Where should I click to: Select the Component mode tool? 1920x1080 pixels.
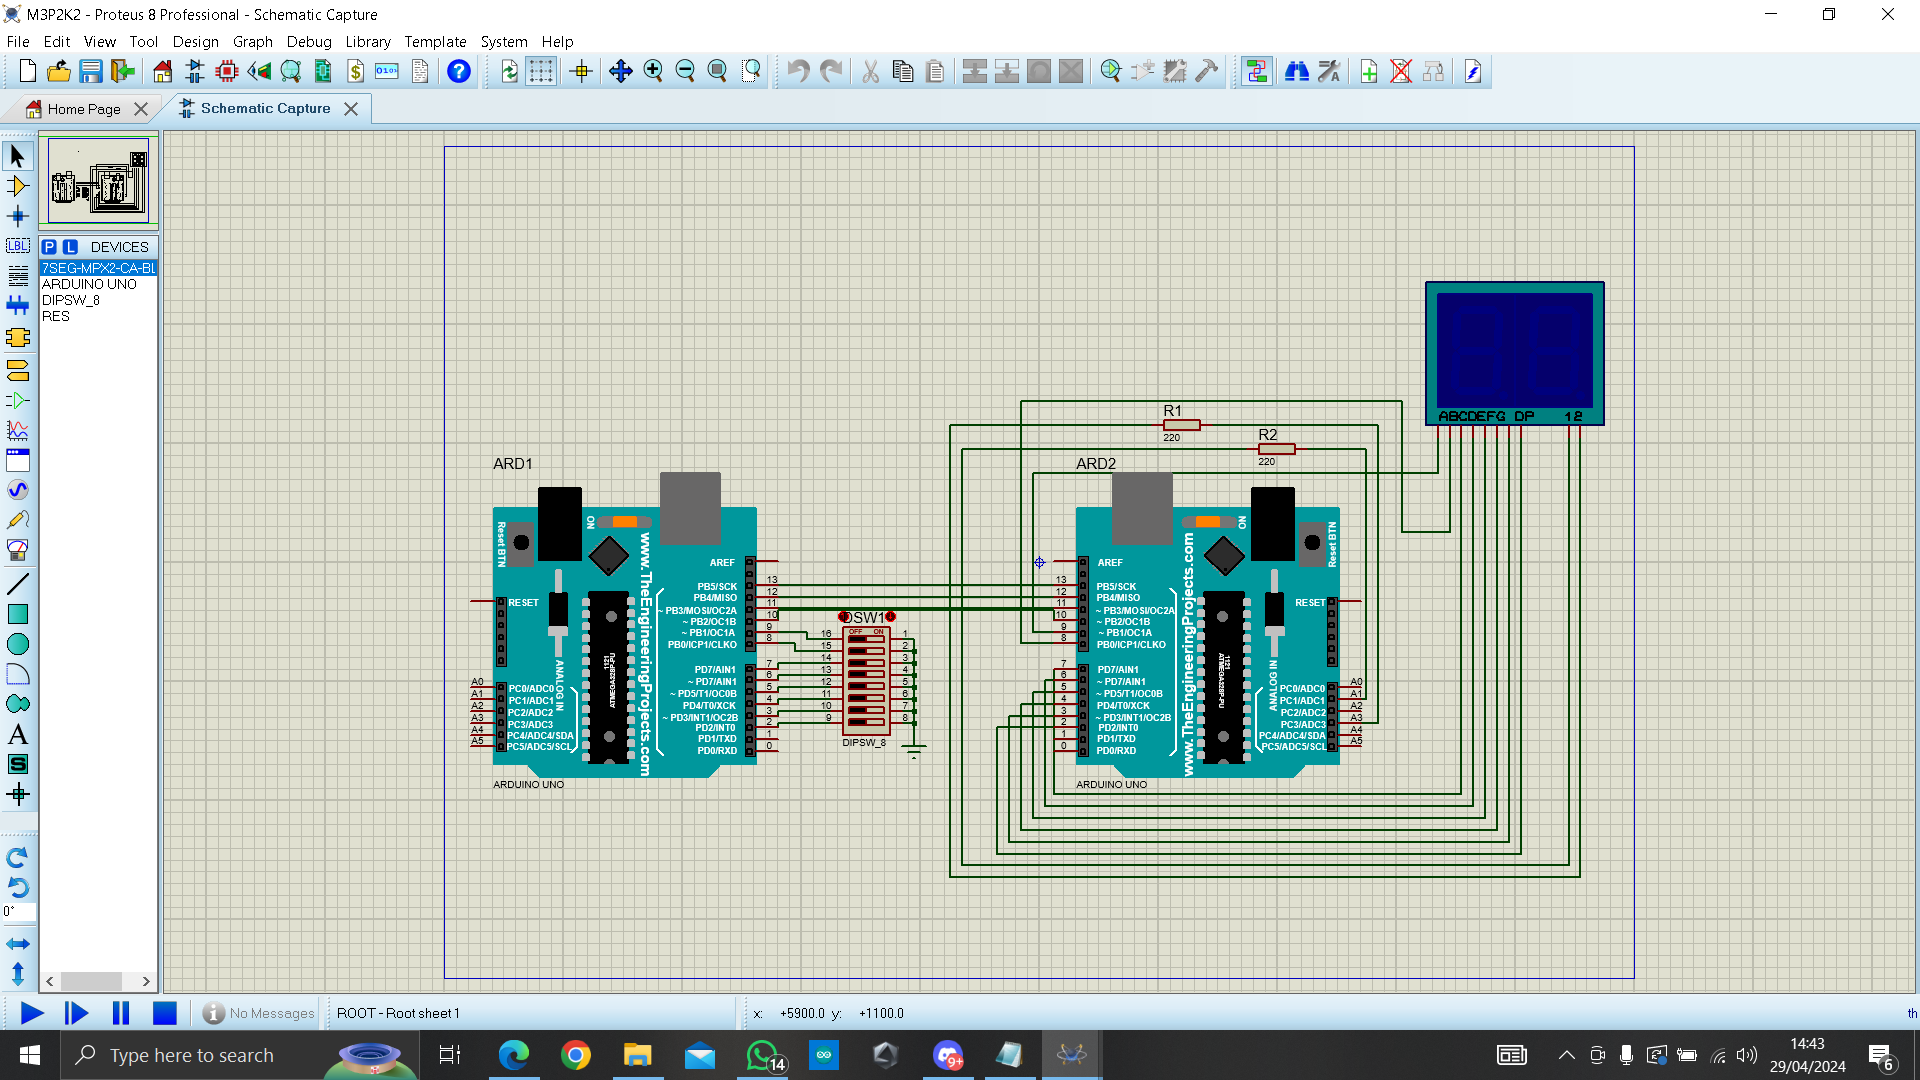[x=17, y=186]
